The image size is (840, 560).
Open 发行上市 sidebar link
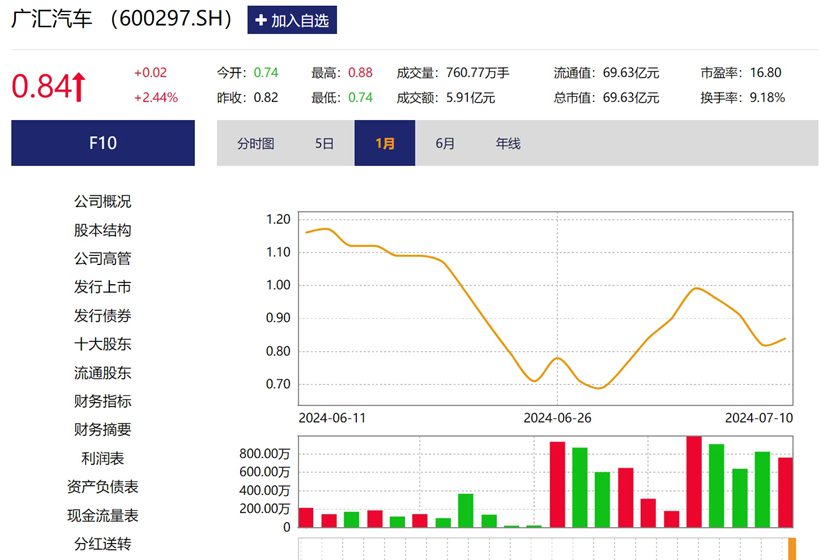click(102, 287)
